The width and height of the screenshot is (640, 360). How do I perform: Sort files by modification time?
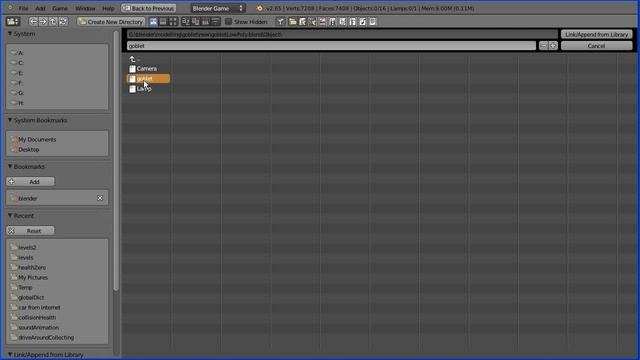205,22
